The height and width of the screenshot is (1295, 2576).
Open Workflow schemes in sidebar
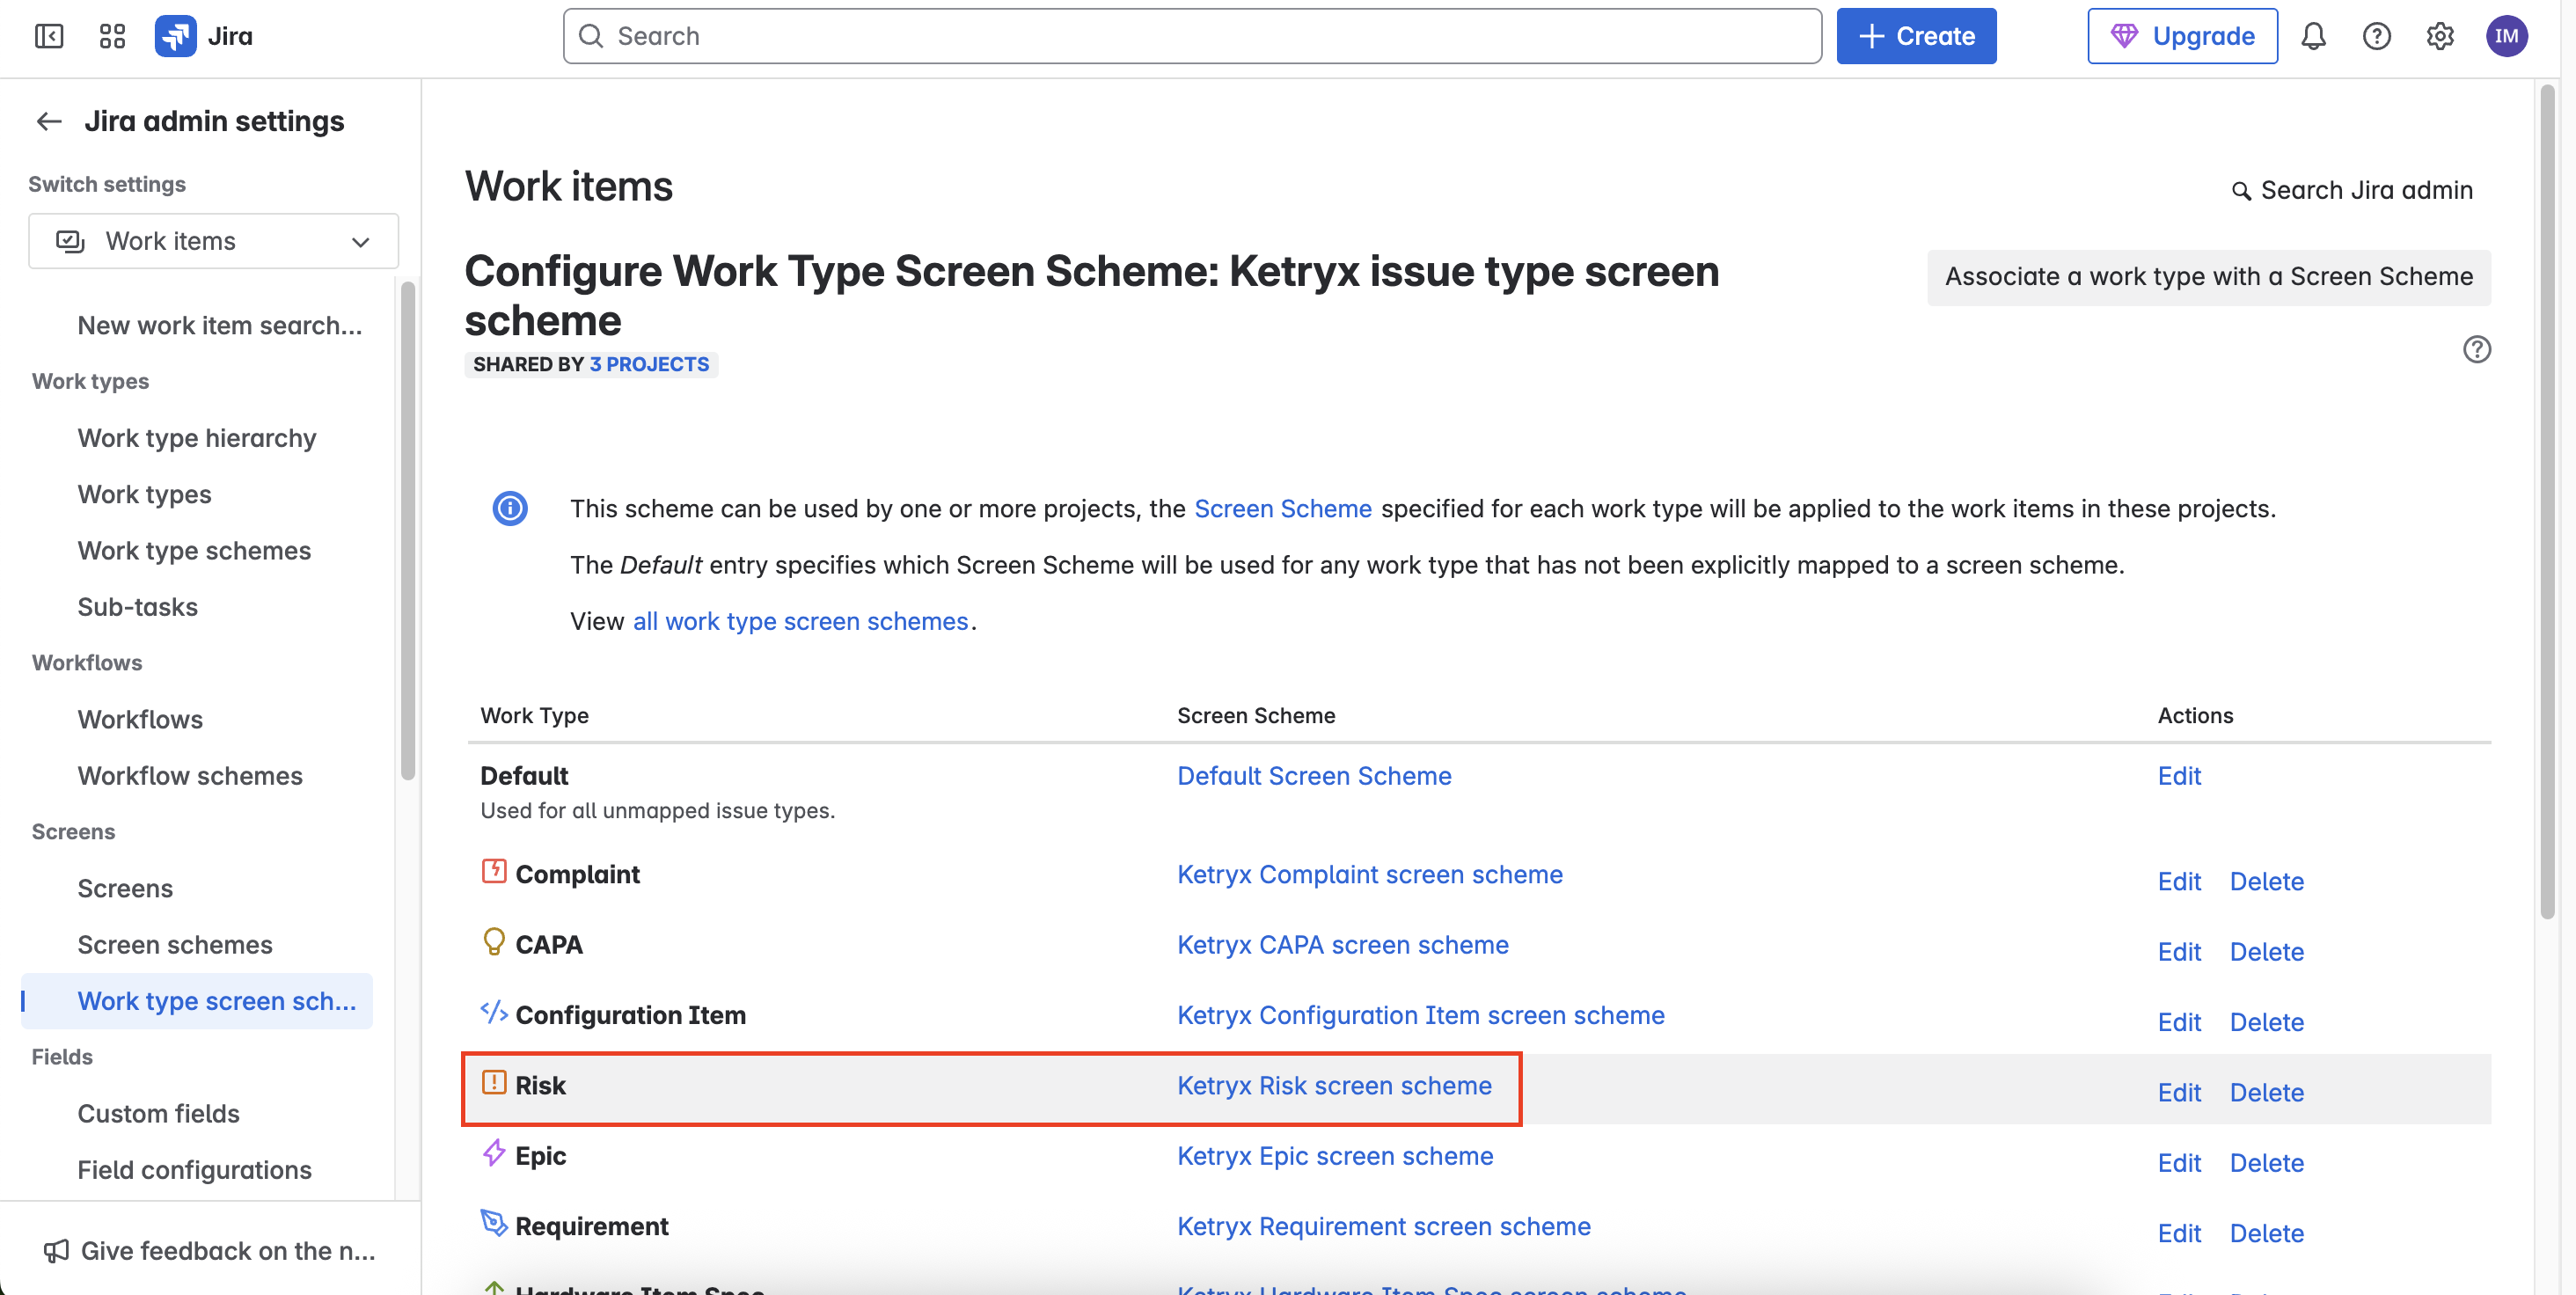[x=190, y=775]
